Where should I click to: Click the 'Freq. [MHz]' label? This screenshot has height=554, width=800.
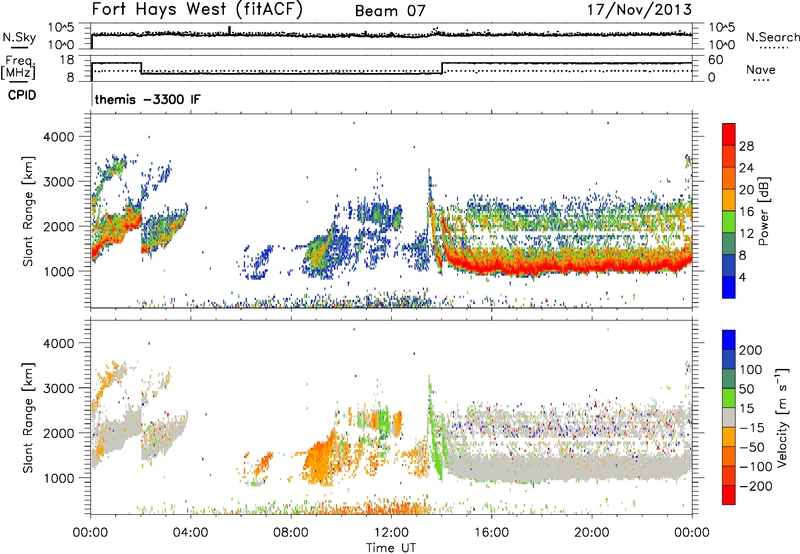click(19, 67)
